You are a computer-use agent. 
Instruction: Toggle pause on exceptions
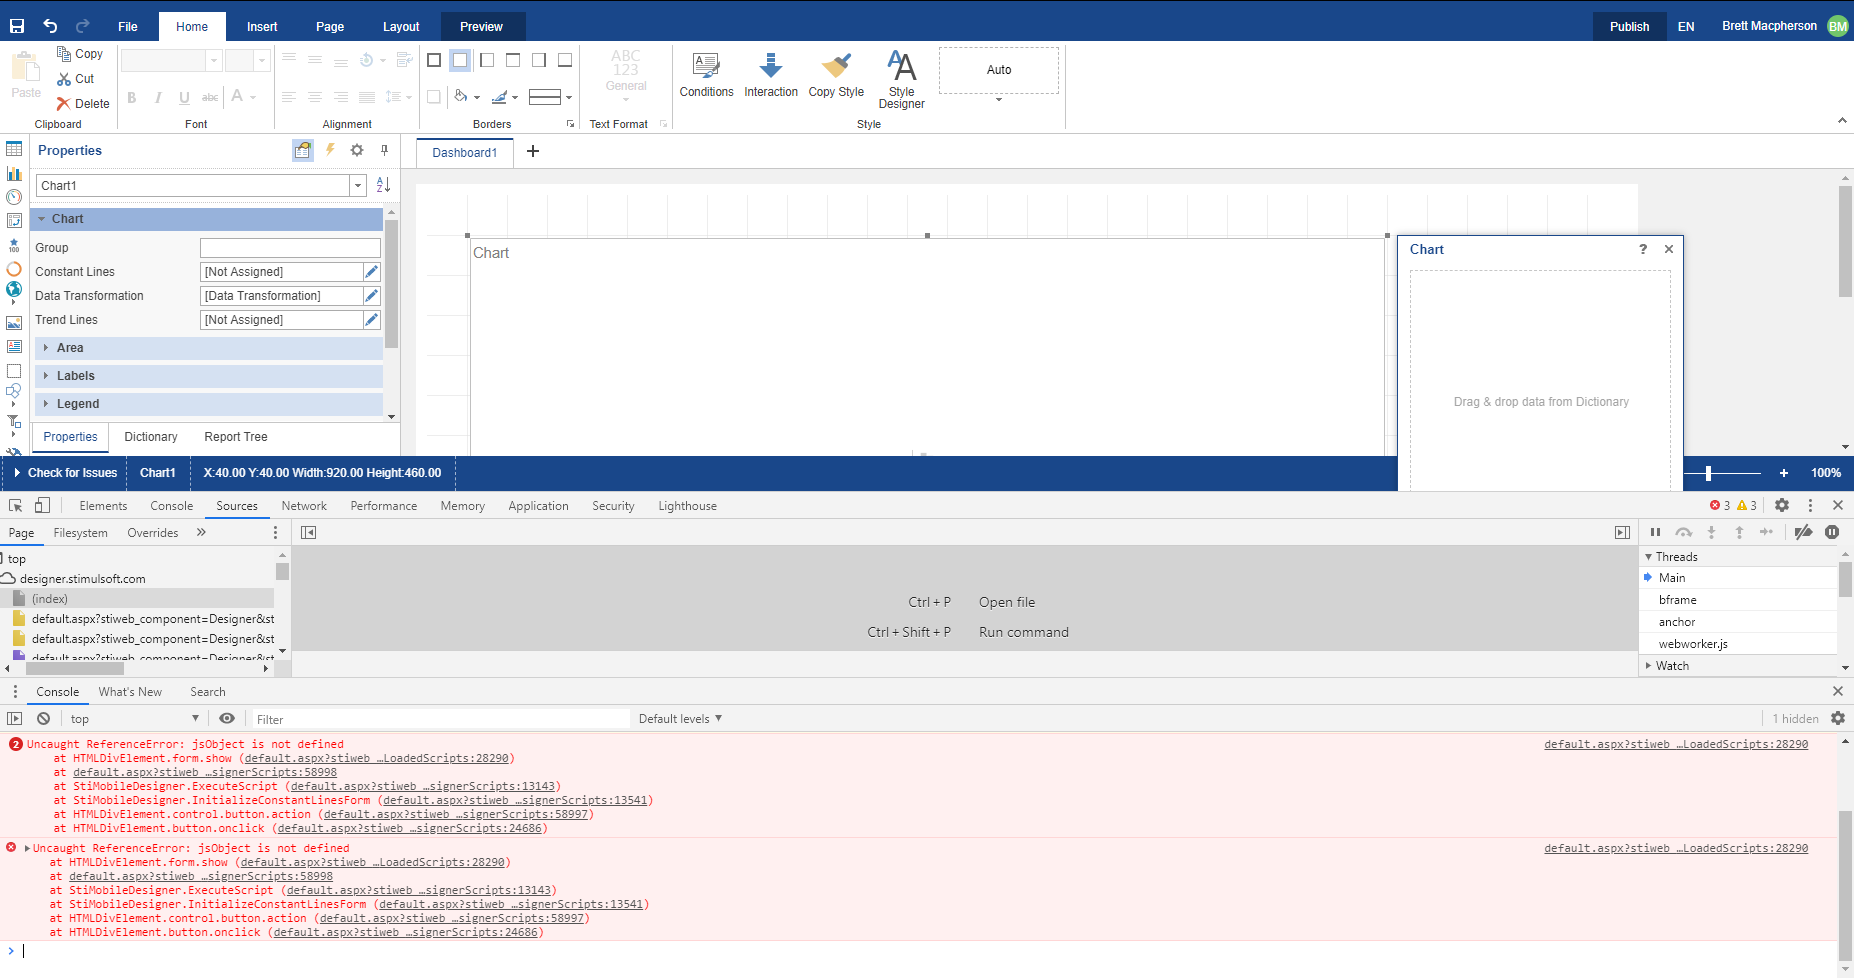pos(1832,533)
